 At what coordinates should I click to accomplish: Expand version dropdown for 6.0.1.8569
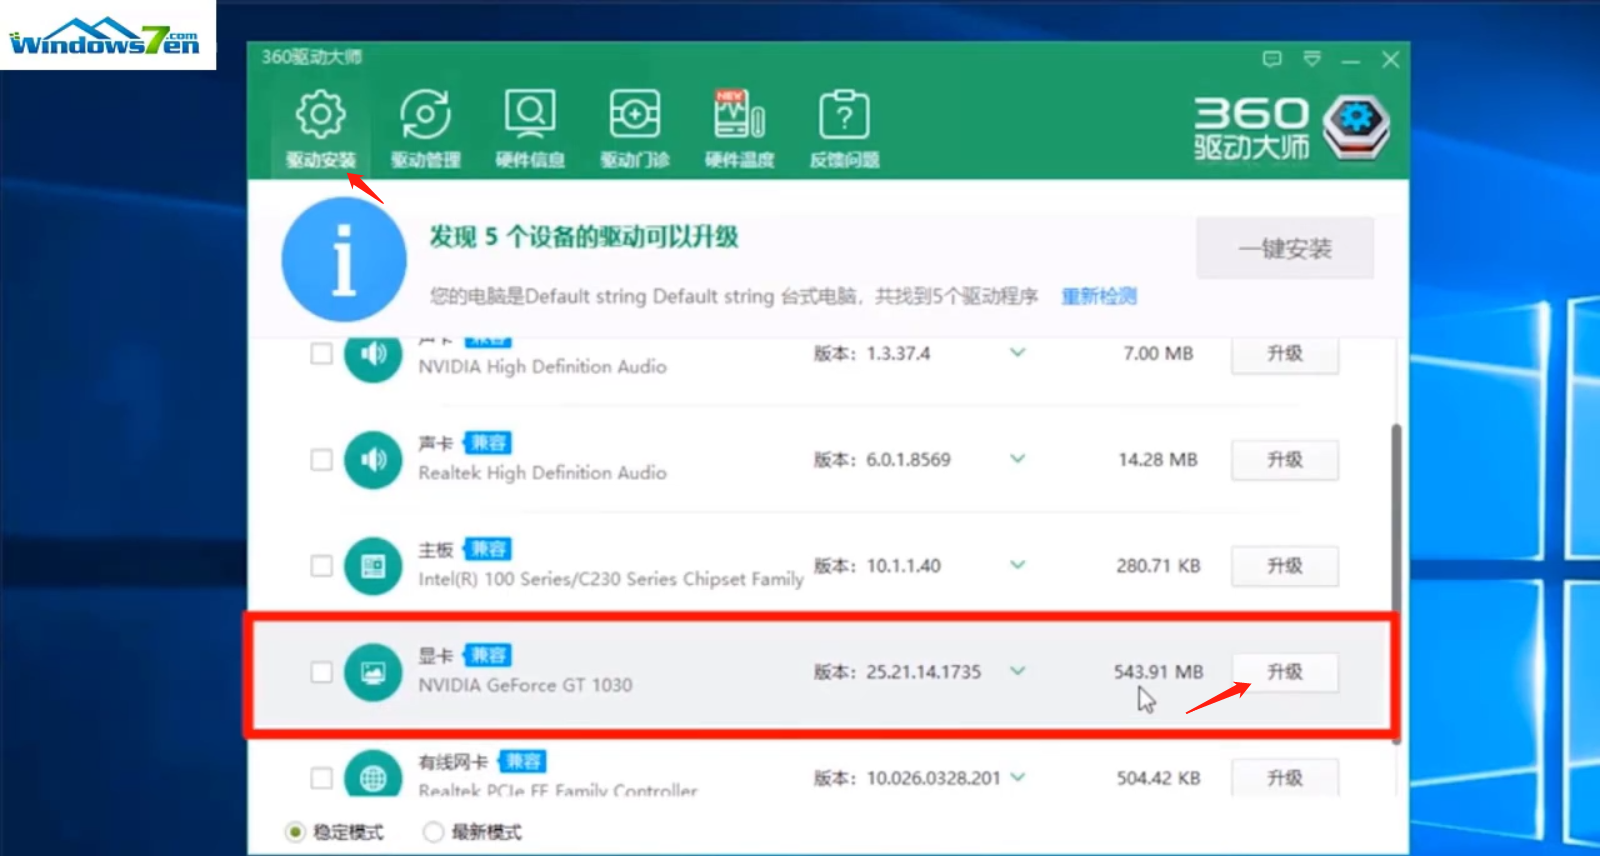(x=1017, y=459)
